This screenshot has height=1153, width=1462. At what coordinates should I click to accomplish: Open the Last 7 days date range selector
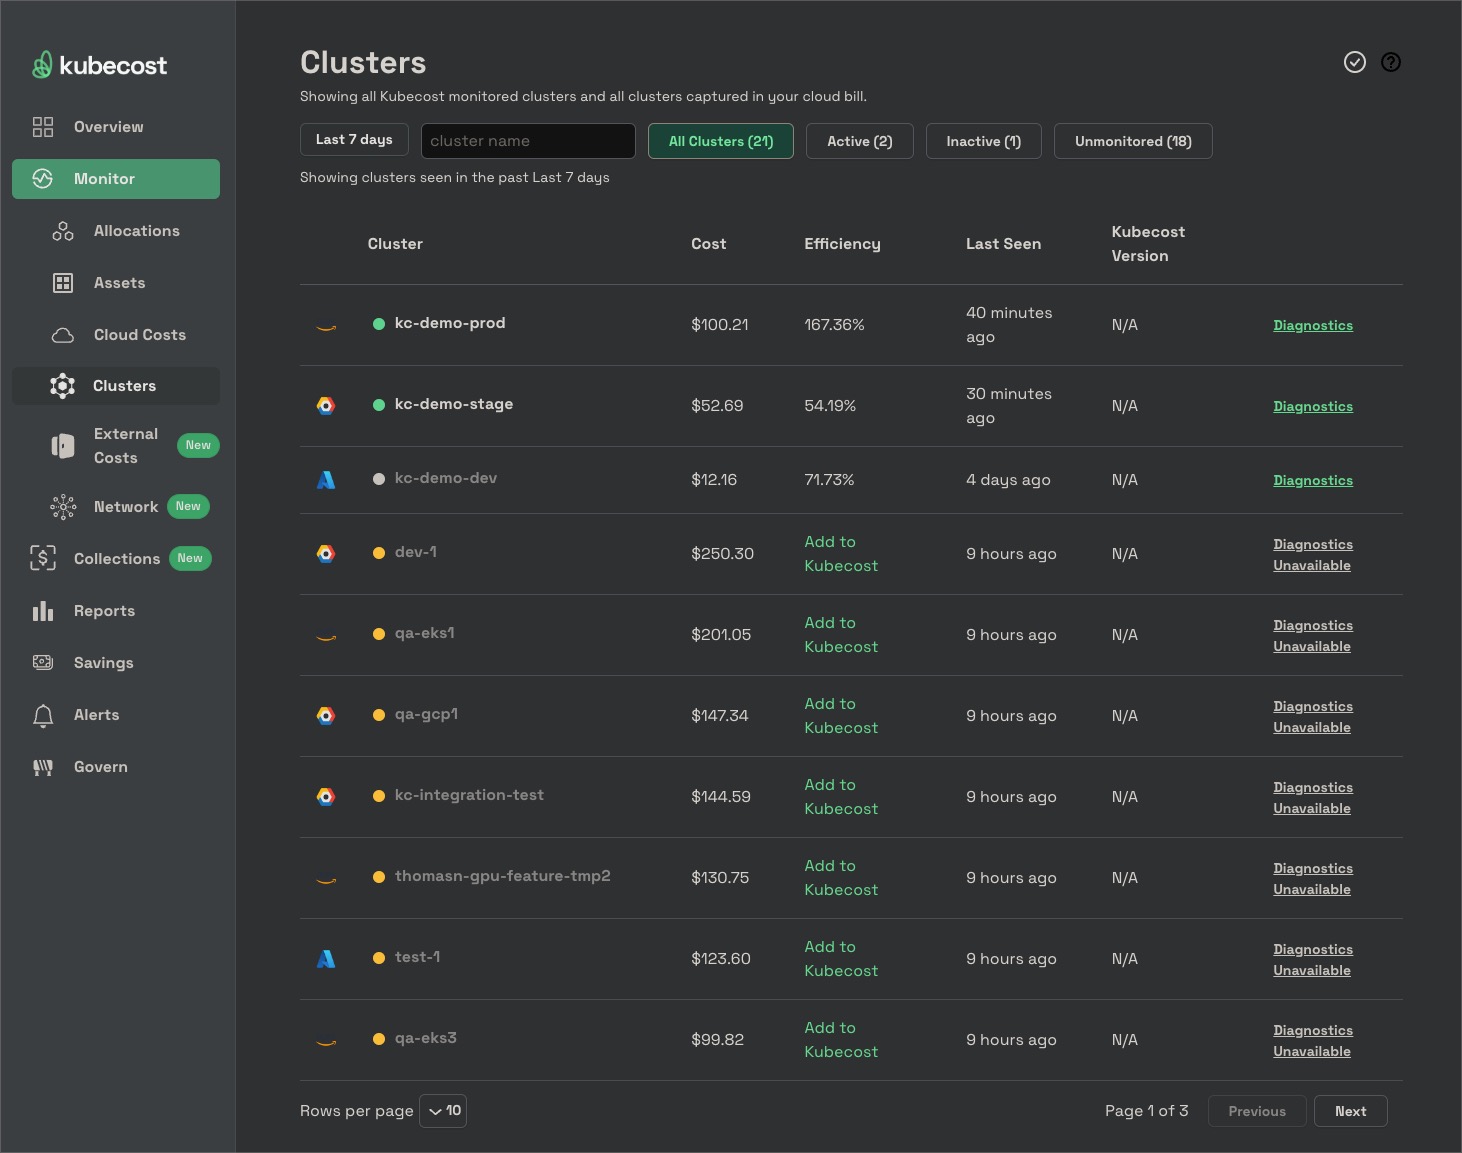click(354, 140)
